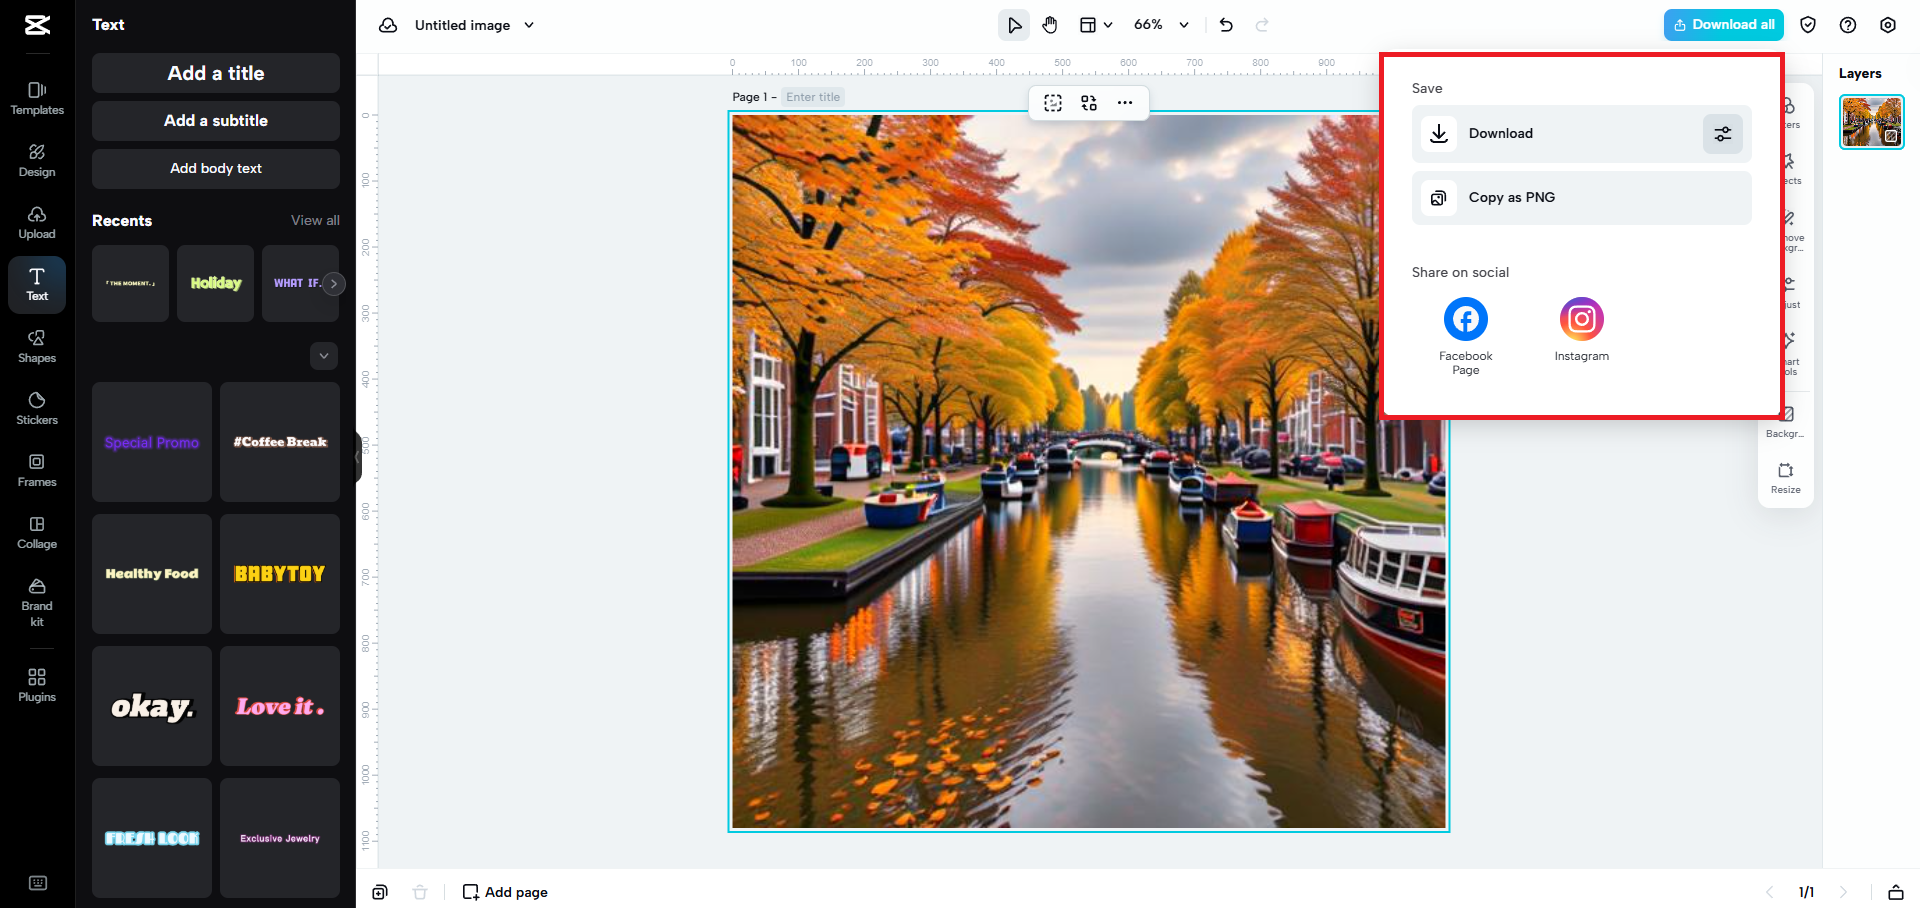Image resolution: width=1920 pixels, height=908 pixels.
Task: Select the hand pan tool
Action: (x=1050, y=25)
